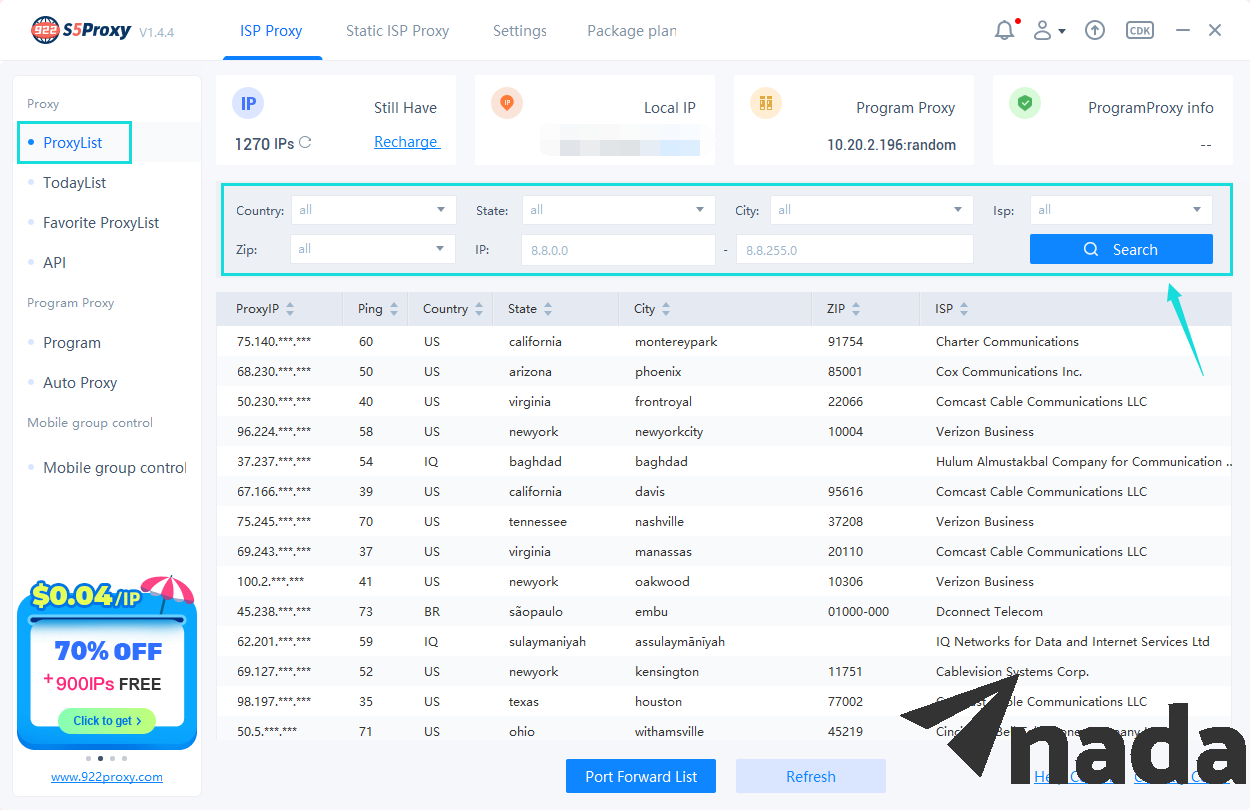
Task: Select proxy row 50.230.***.***
Action: (724, 402)
